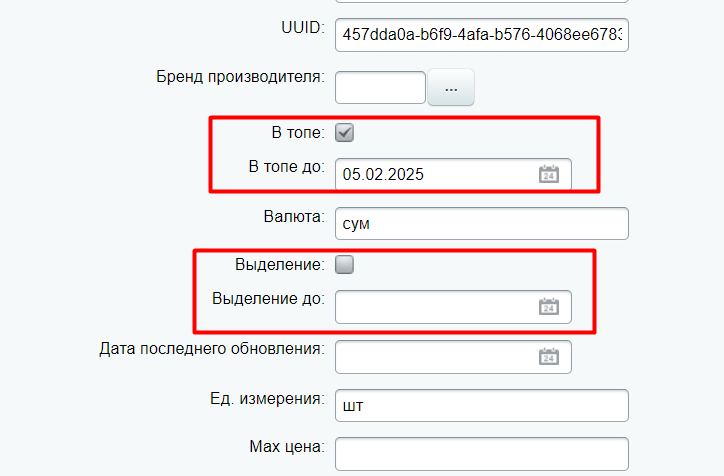The image size is (724, 476).
Task: Open brand selector with the ellipsis button
Action: tap(451, 87)
